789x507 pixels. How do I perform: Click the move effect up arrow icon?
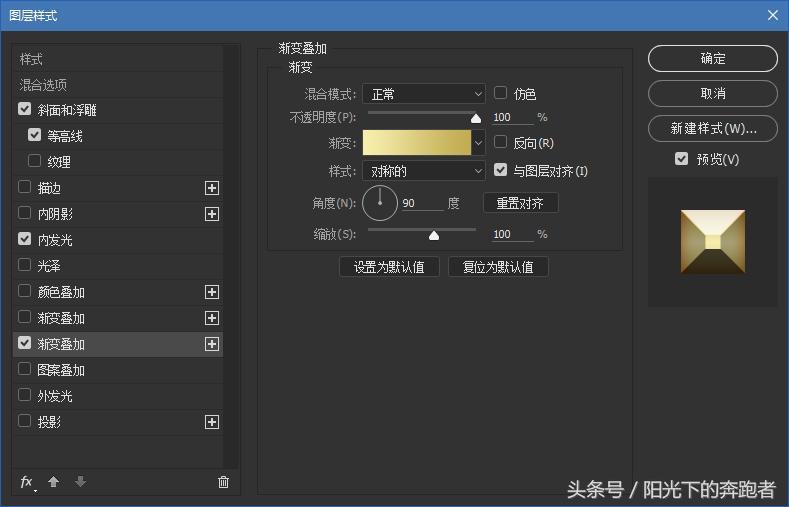click(53, 482)
